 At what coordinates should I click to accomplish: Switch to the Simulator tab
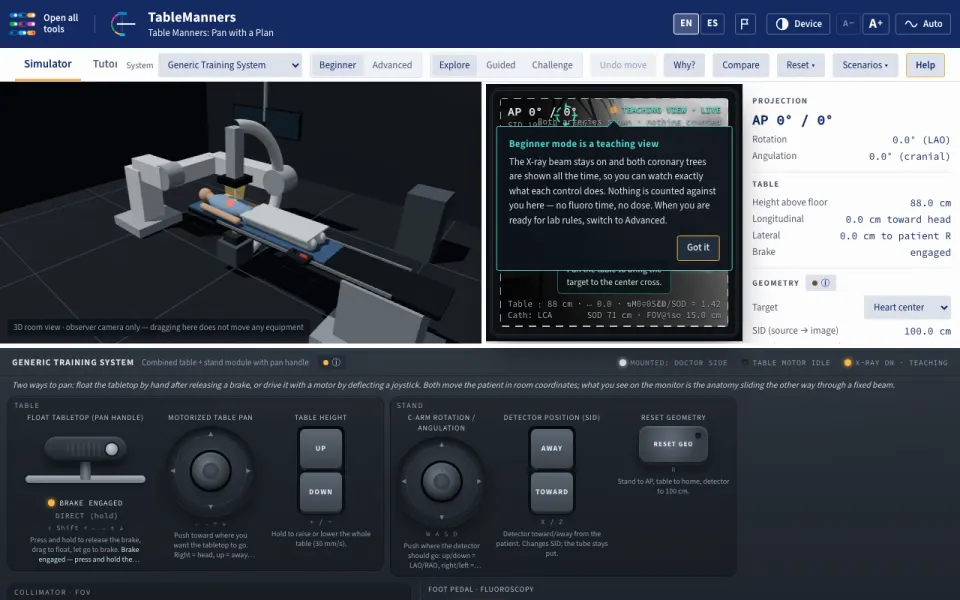click(x=48, y=64)
